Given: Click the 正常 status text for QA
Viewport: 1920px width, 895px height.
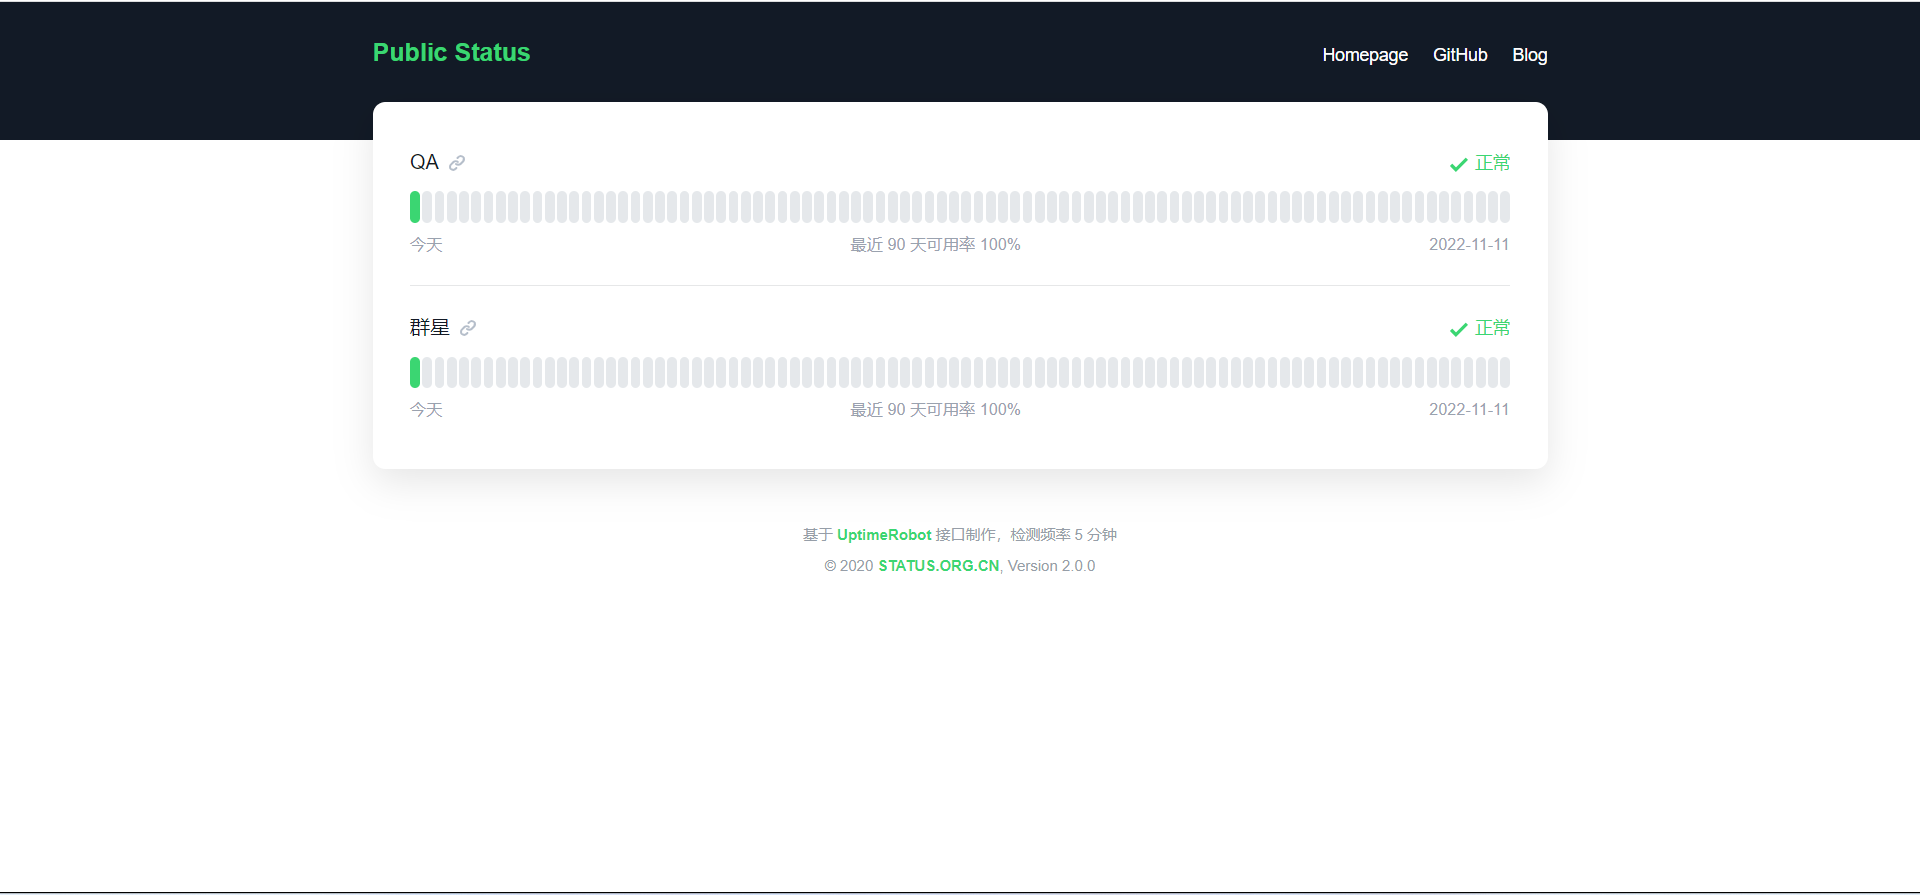Looking at the screenshot, I should (x=1492, y=163).
